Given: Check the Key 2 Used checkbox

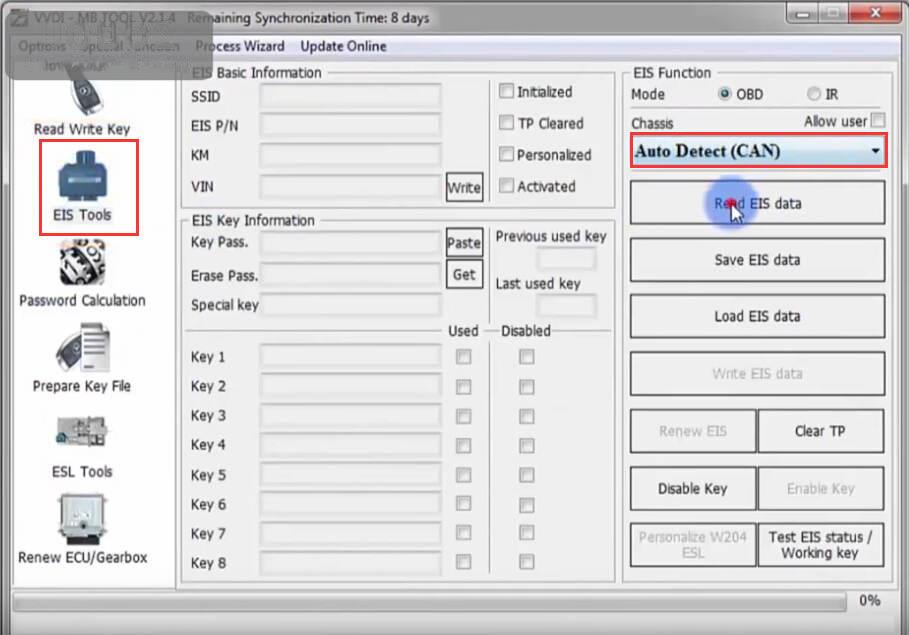Looking at the screenshot, I should tap(463, 386).
